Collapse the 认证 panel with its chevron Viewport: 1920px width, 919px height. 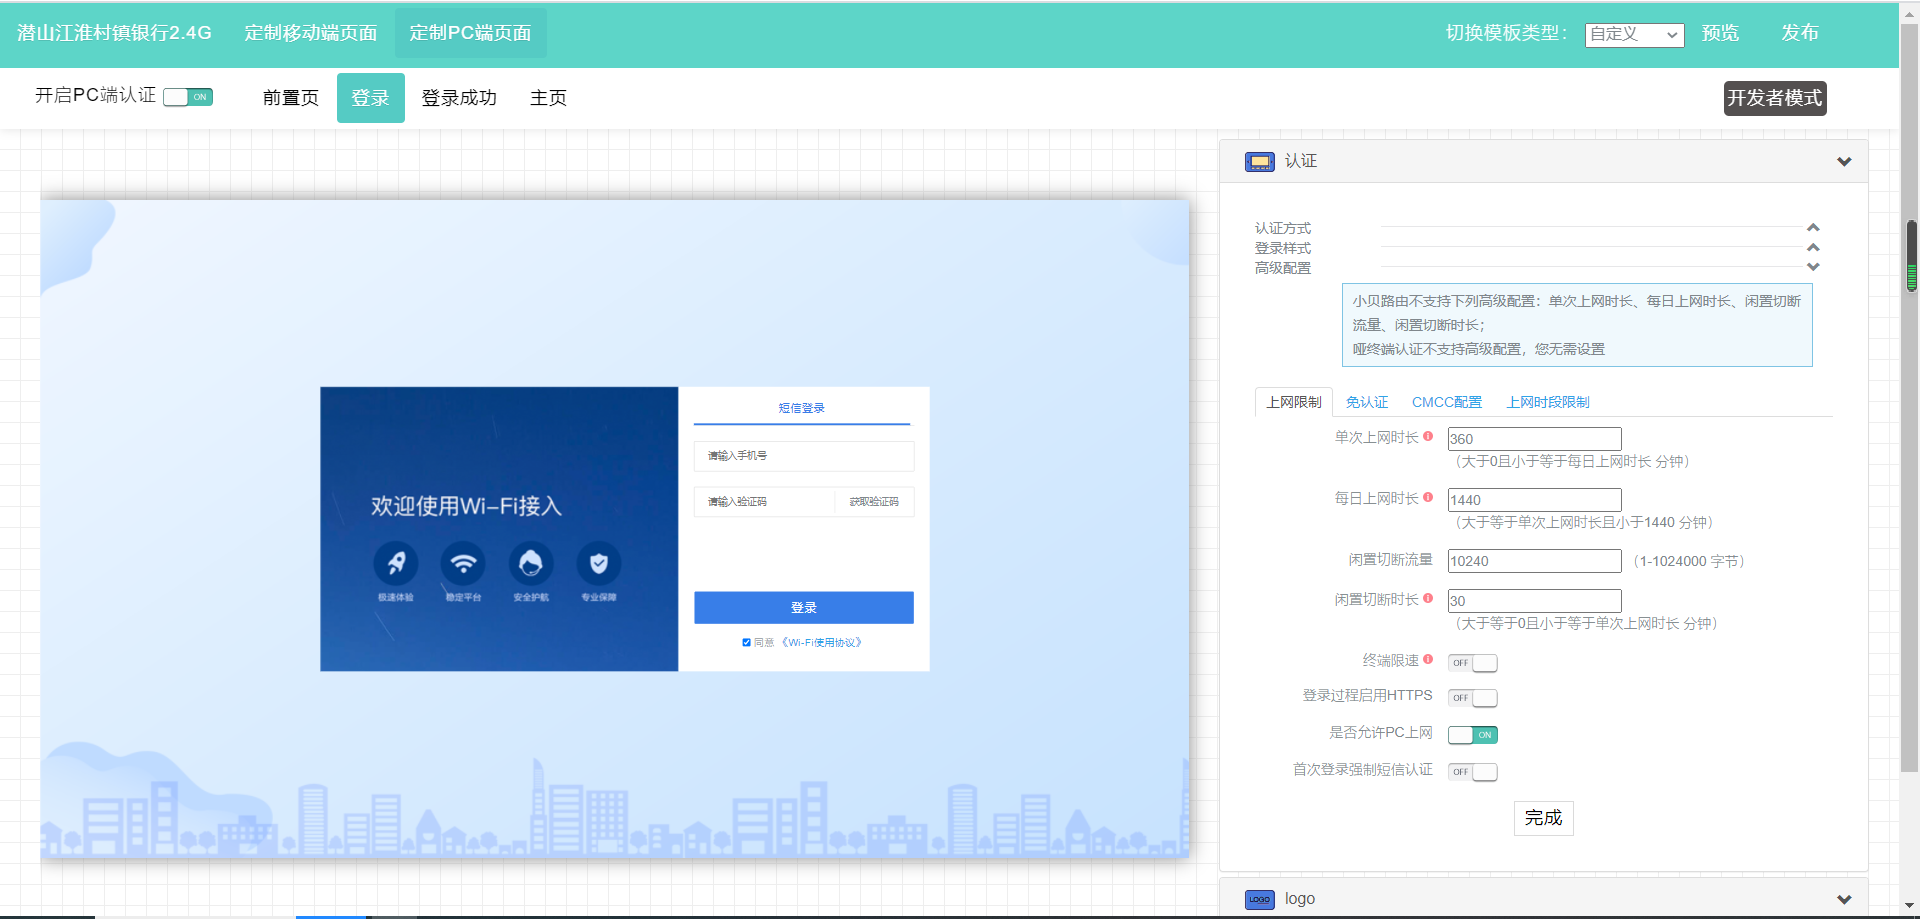pos(1844,162)
